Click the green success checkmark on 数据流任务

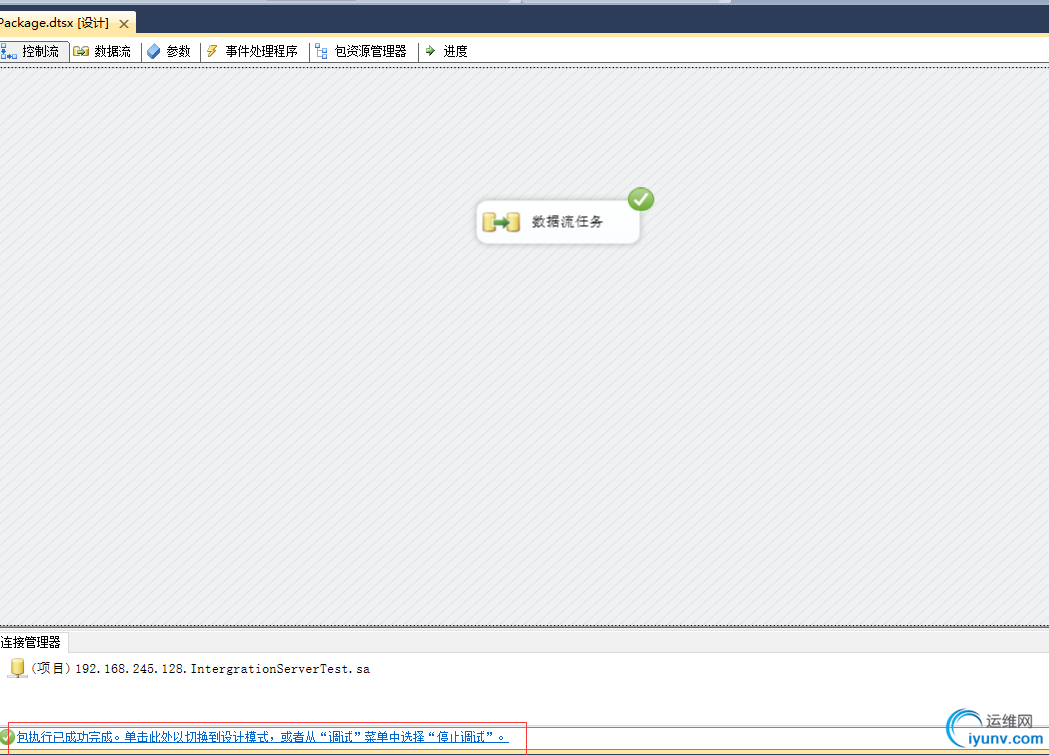pos(641,199)
